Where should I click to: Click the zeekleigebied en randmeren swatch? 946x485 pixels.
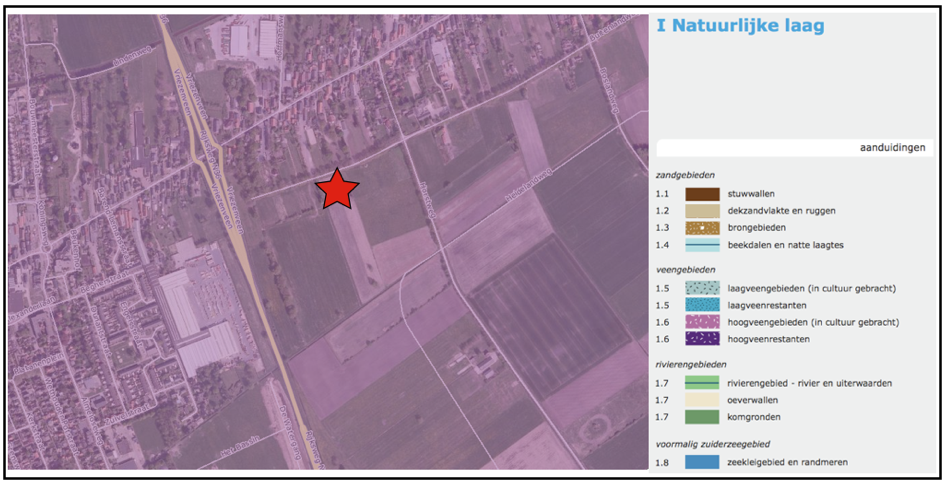[x=702, y=462]
